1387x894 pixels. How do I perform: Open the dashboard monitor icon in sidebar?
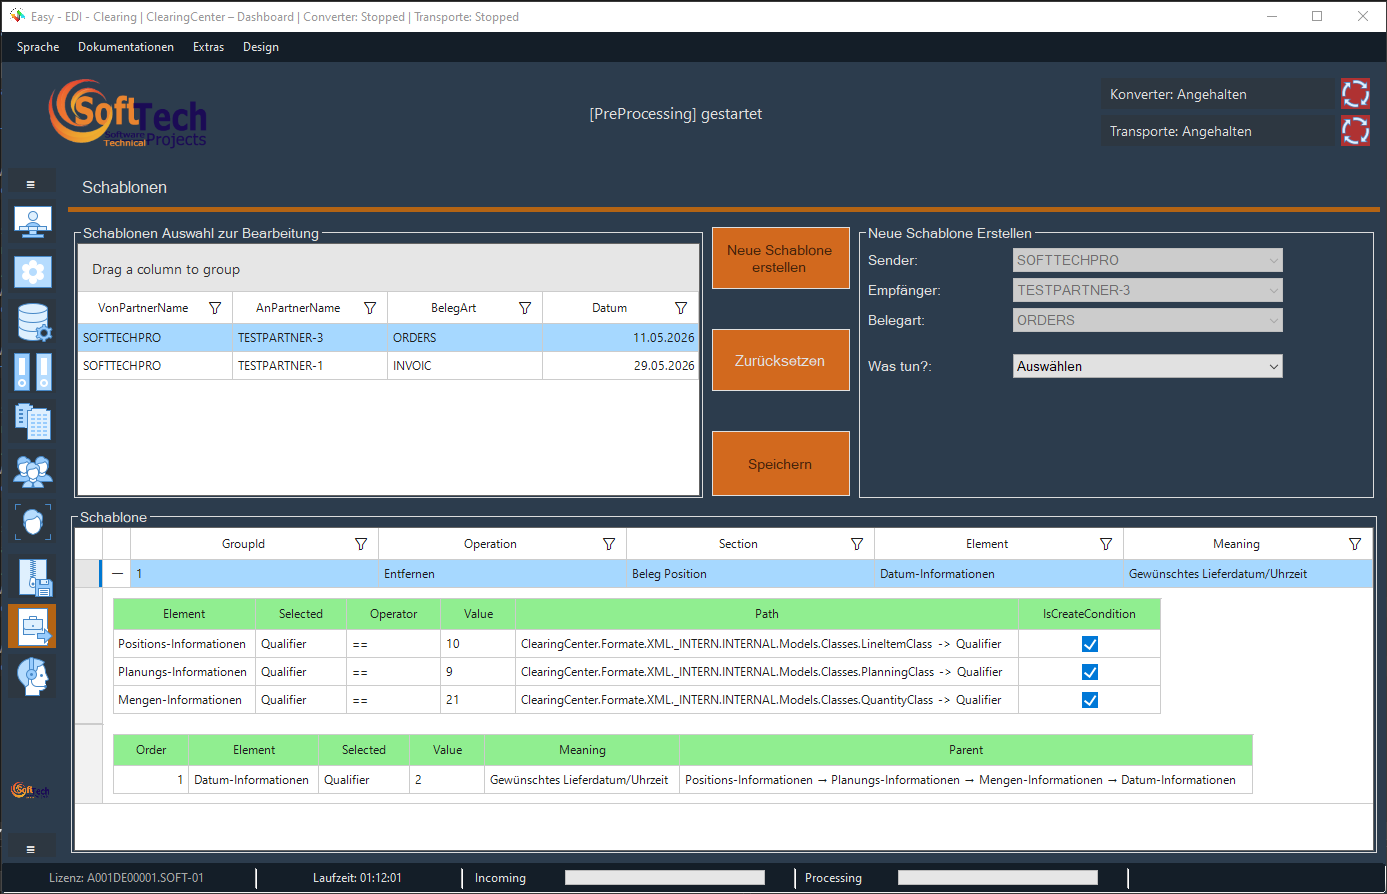pos(33,222)
